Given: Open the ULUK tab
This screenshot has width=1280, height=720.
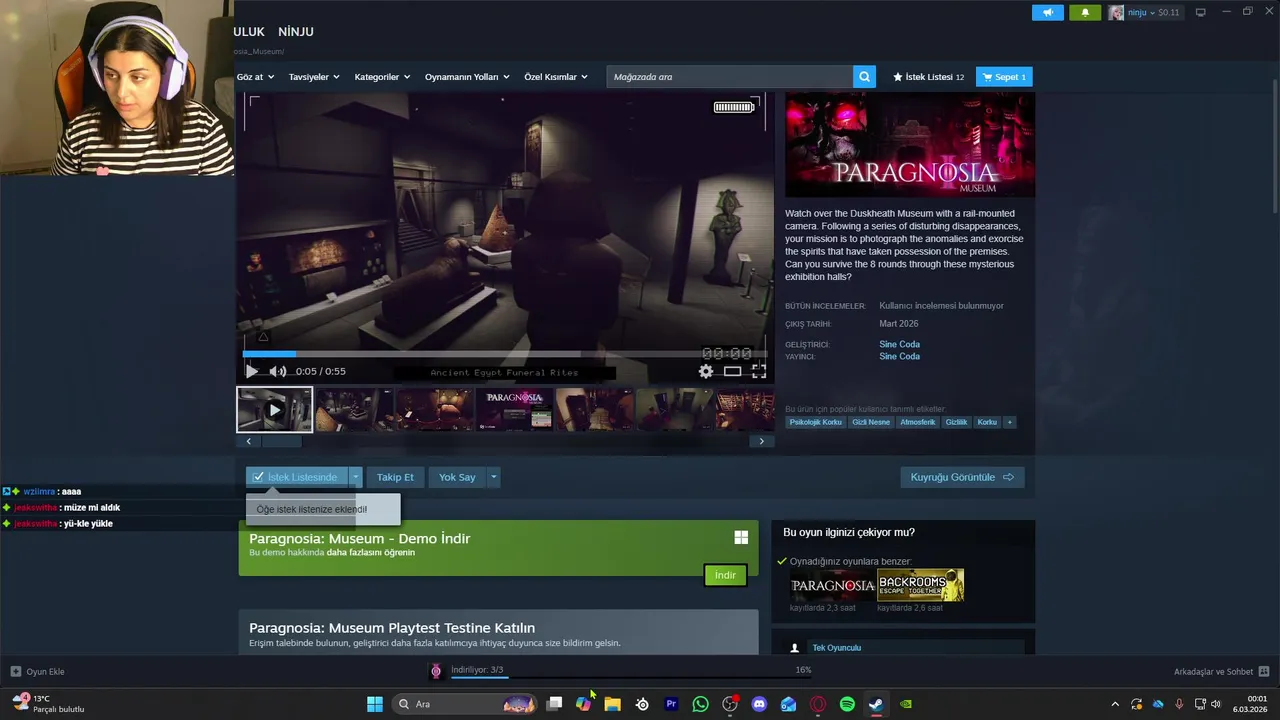Looking at the screenshot, I should tap(249, 32).
